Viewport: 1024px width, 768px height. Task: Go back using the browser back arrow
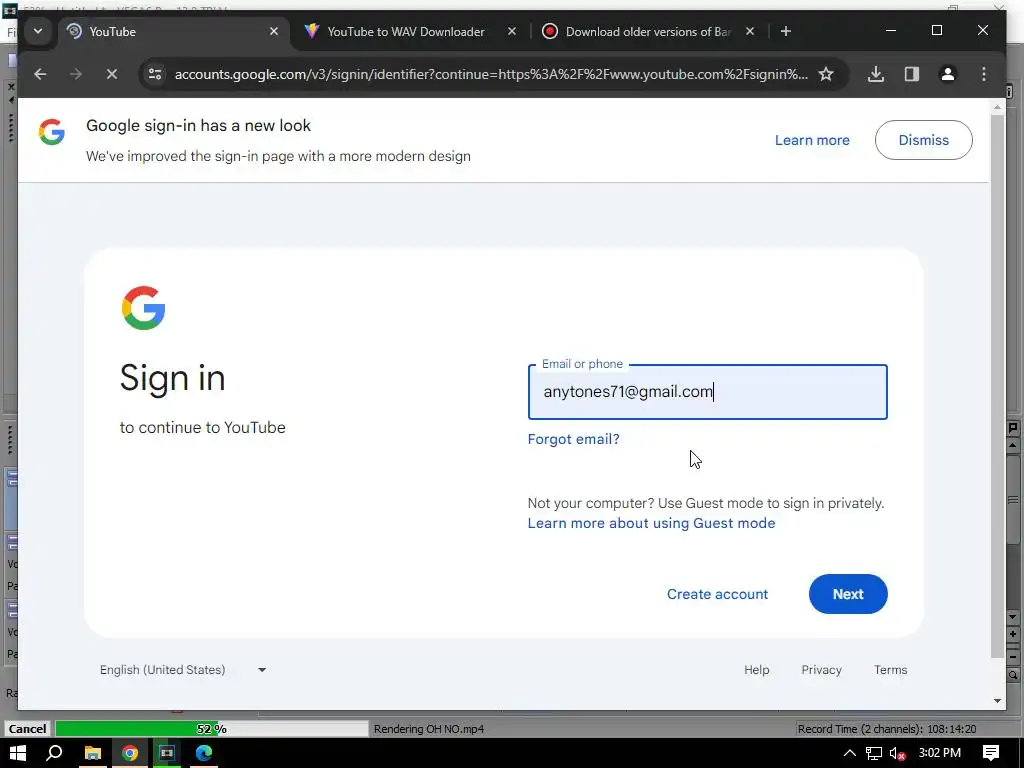[x=40, y=74]
